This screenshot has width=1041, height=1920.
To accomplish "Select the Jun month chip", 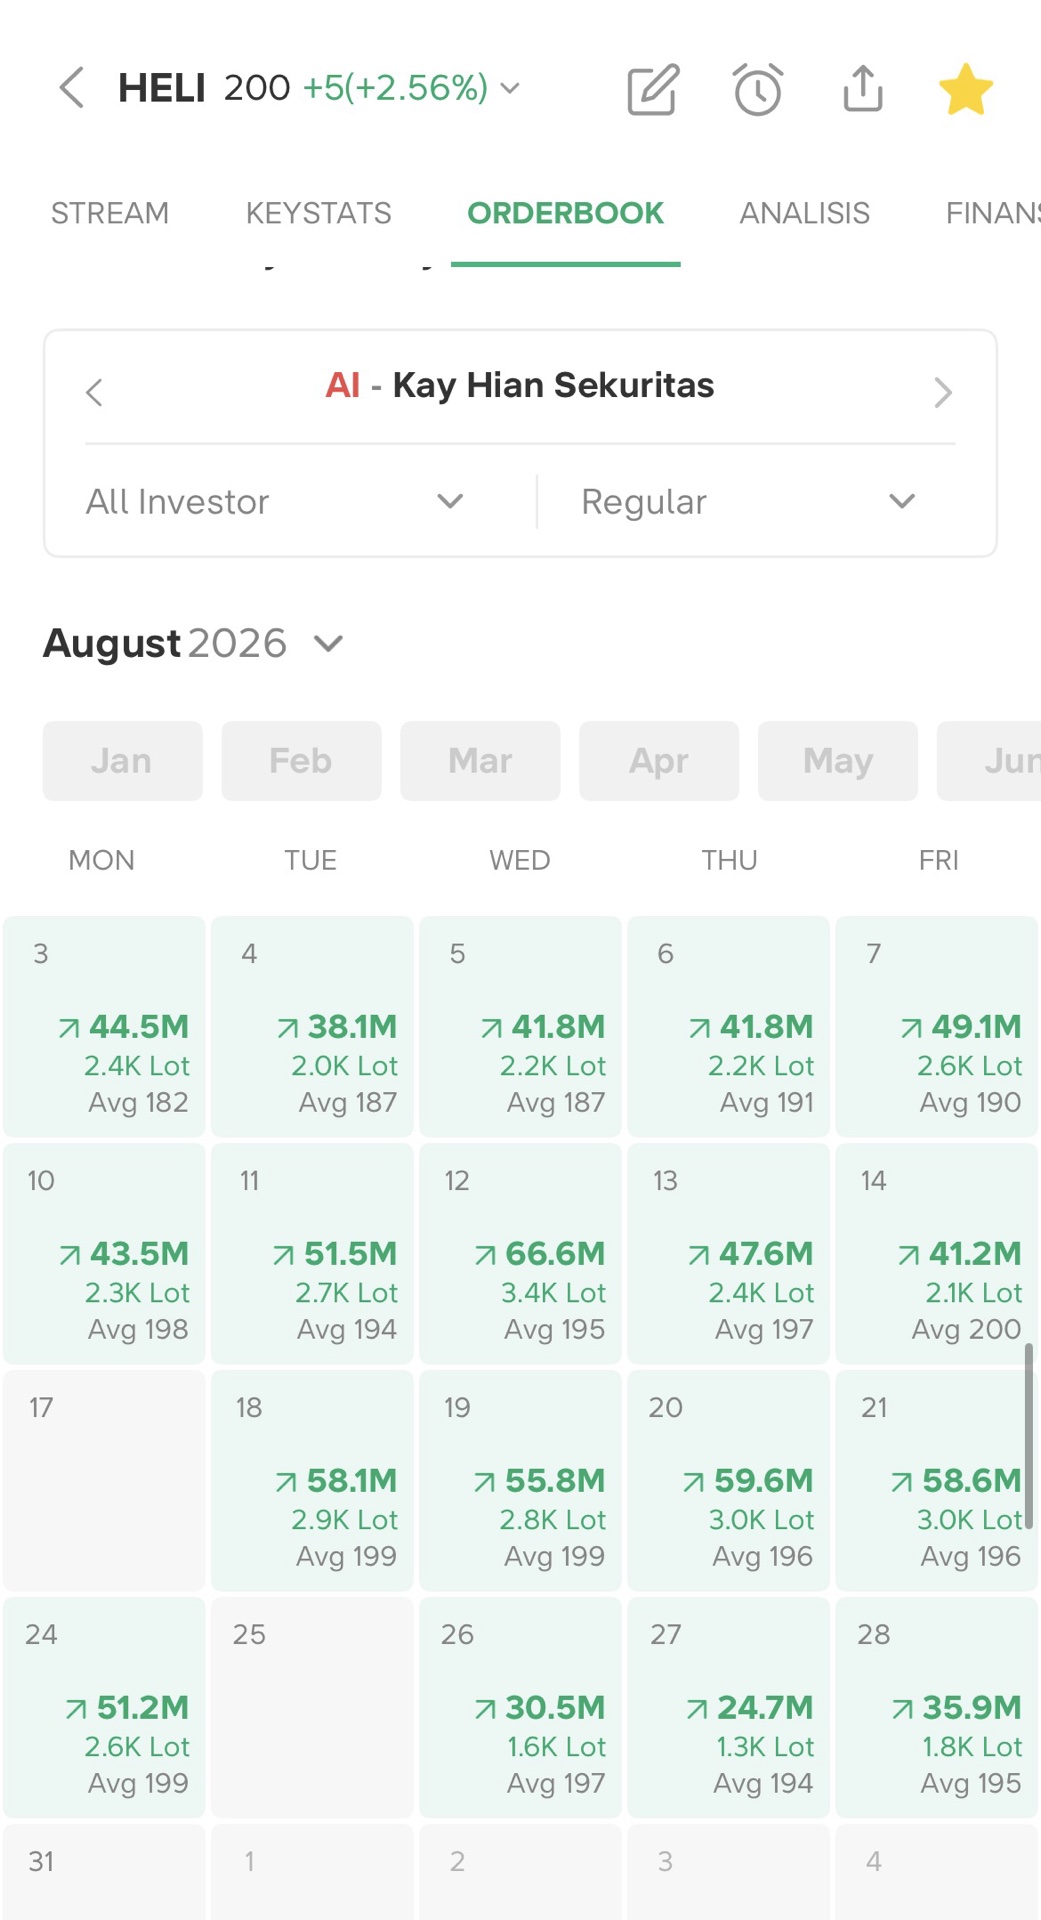I will pyautogui.click(x=989, y=761).
